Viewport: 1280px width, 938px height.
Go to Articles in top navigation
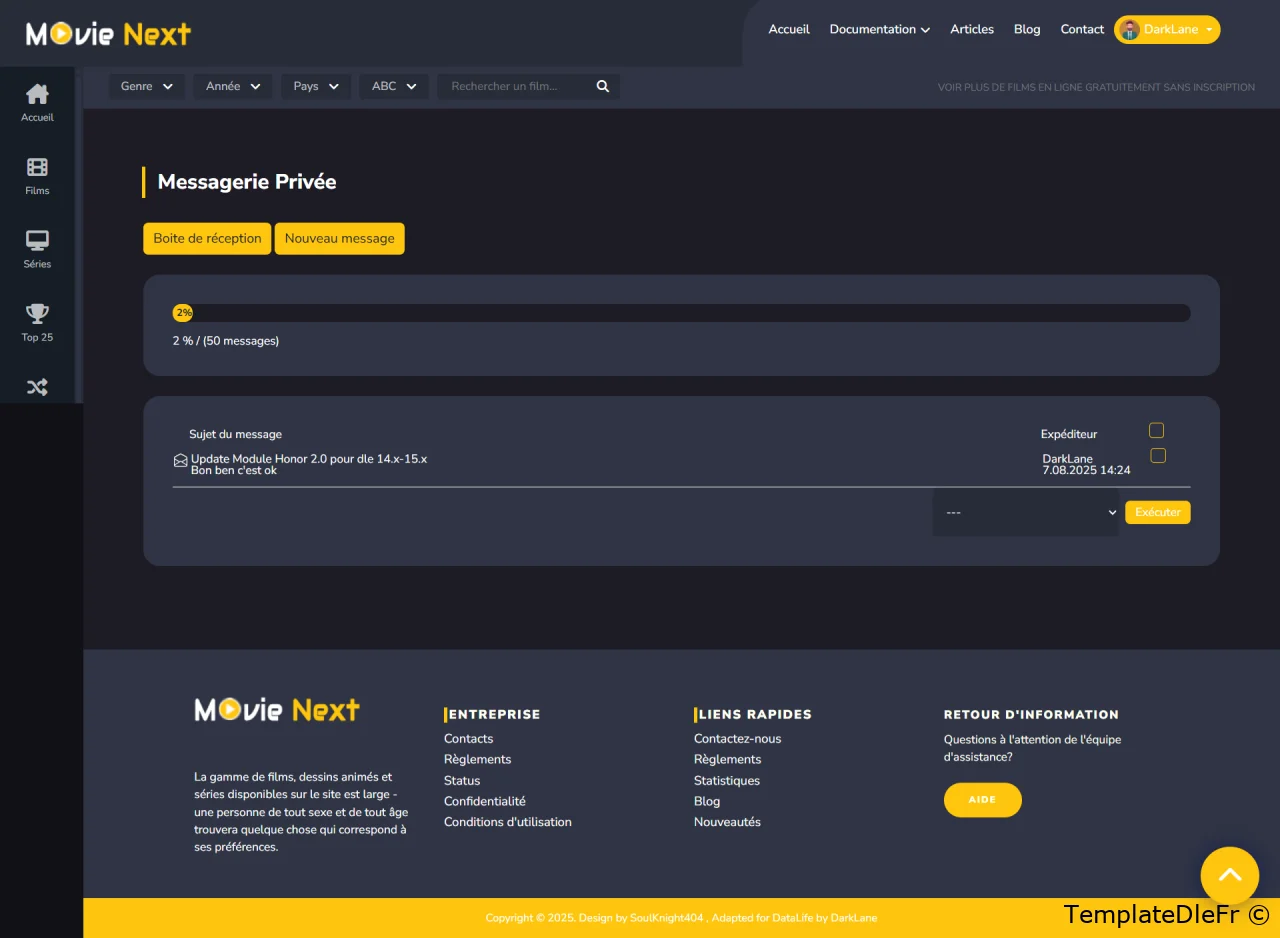pos(971,30)
